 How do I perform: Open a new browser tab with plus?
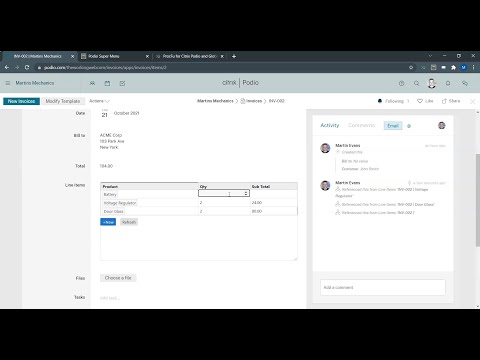[234, 56]
